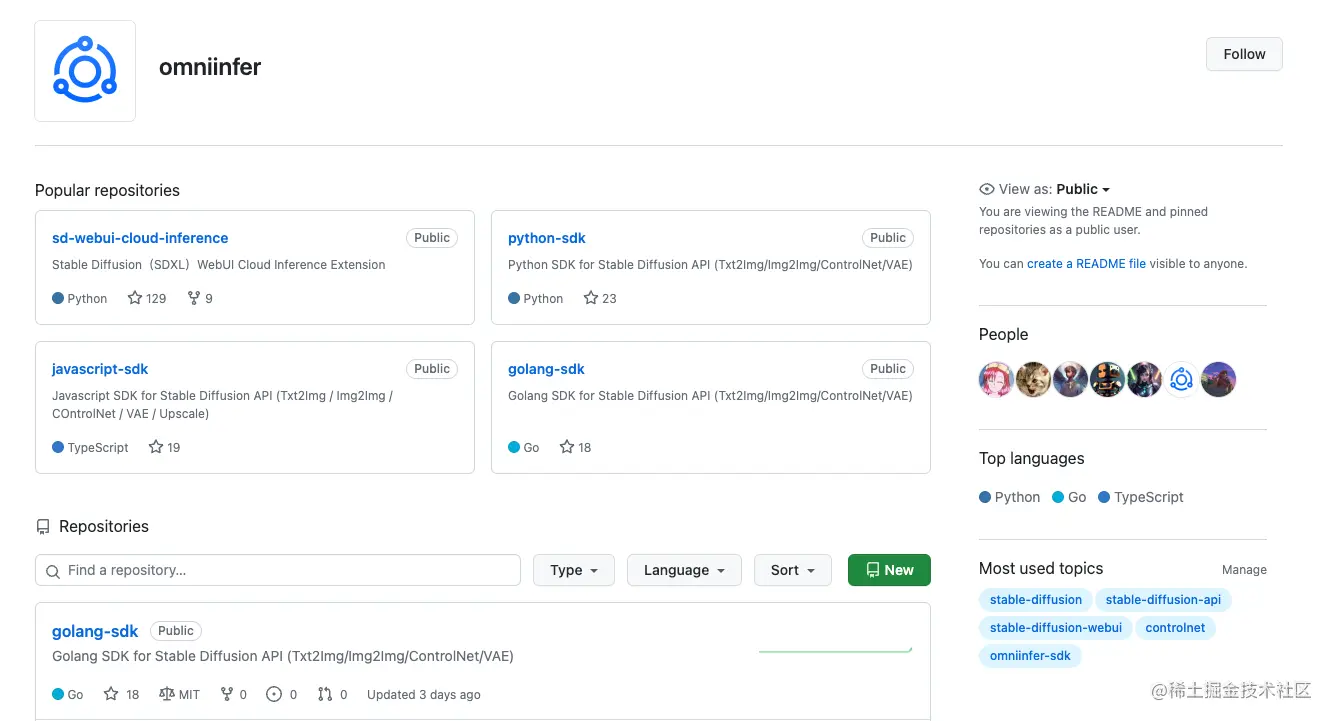The width and height of the screenshot is (1332, 721).
Task: Filter by Go in Top languages
Action: 1069,497
